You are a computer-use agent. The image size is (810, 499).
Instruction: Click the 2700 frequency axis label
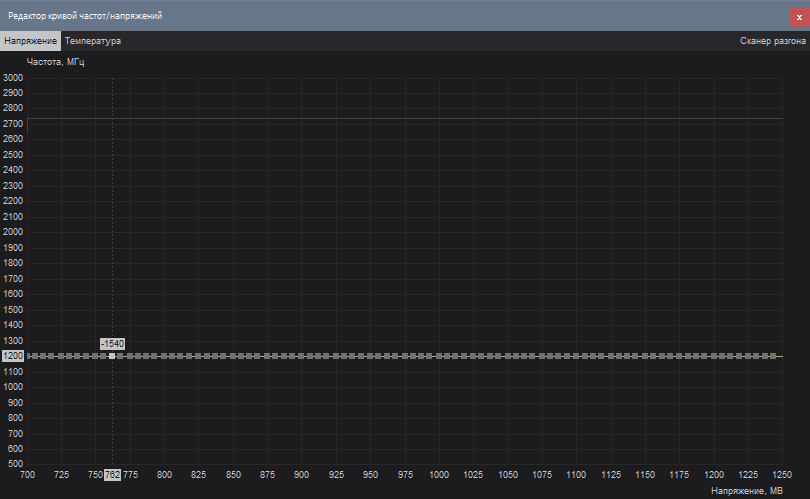click(13, 124)
